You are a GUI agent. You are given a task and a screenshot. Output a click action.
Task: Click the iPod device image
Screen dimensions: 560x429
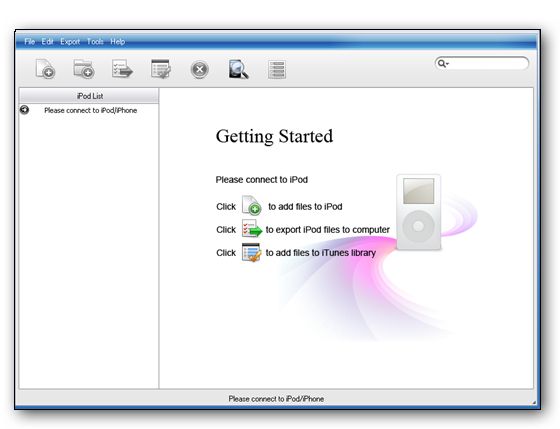419,212
